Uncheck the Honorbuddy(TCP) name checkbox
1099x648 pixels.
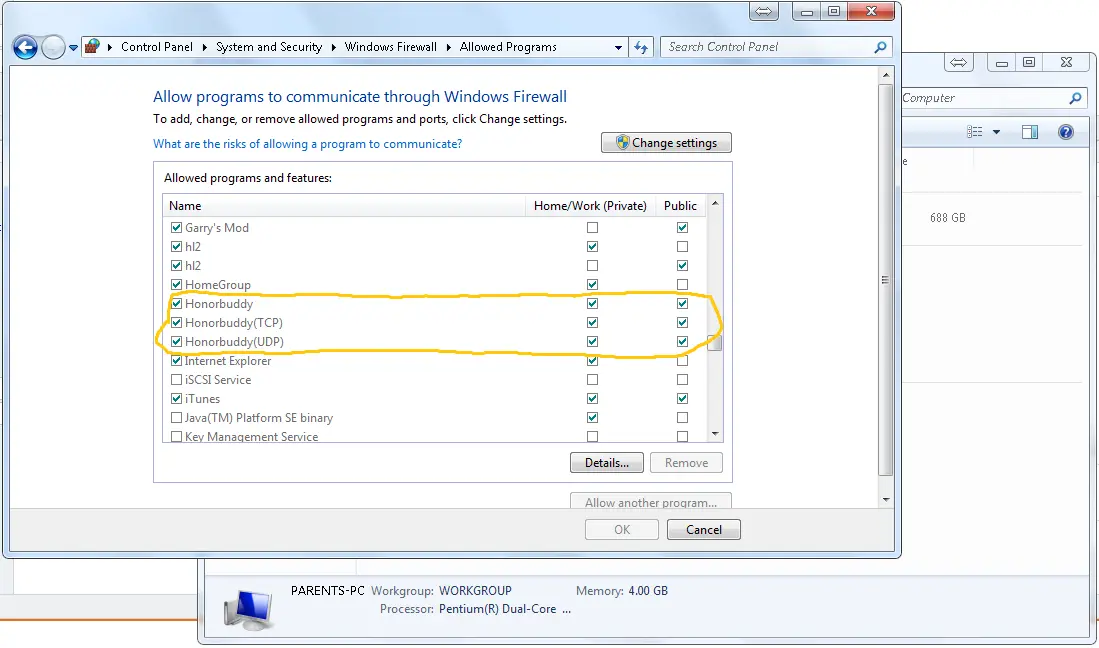coord(177,323)
